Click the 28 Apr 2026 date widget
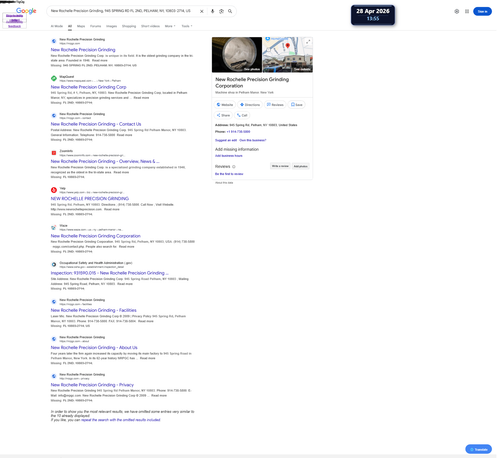 [373, 15]
